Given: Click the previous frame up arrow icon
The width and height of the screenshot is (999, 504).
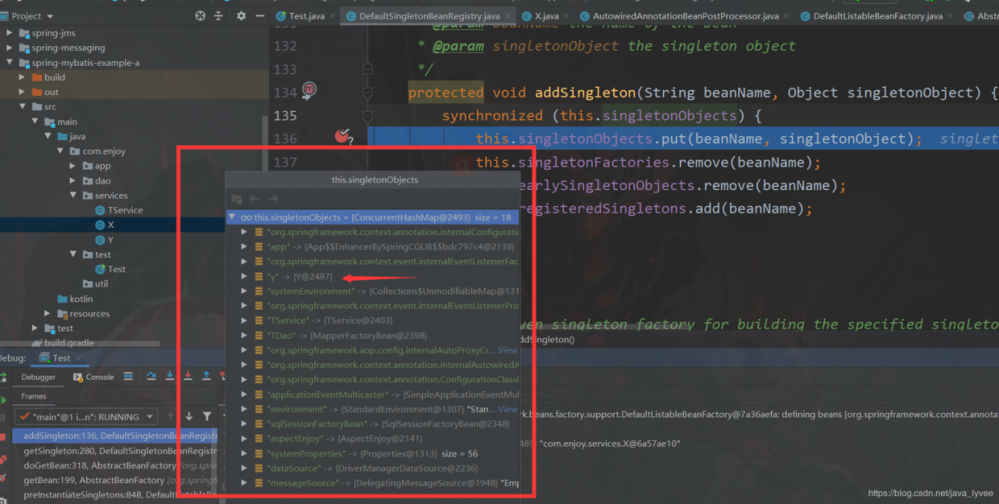Looking at the screenshot, I should (170, 416).
